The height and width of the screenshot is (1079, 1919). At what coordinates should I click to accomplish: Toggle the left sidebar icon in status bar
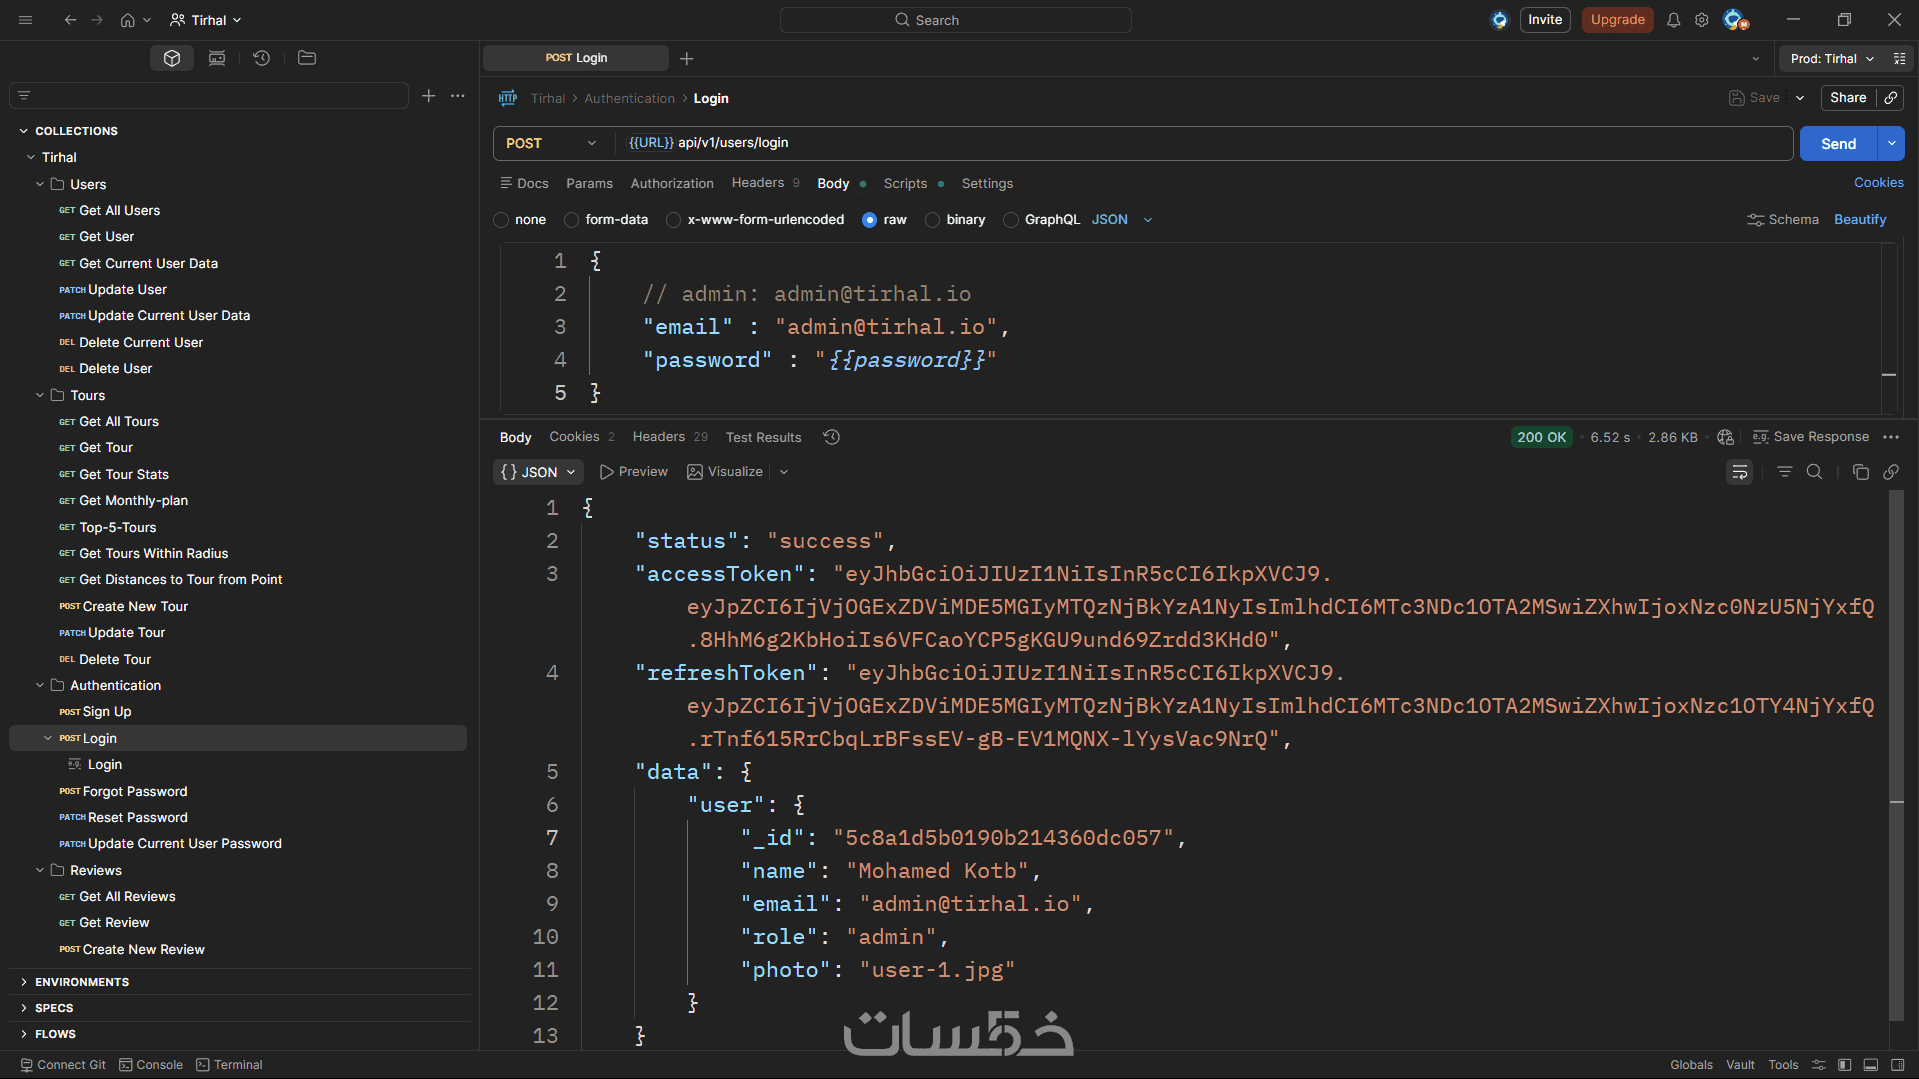click(1845, 1065)
